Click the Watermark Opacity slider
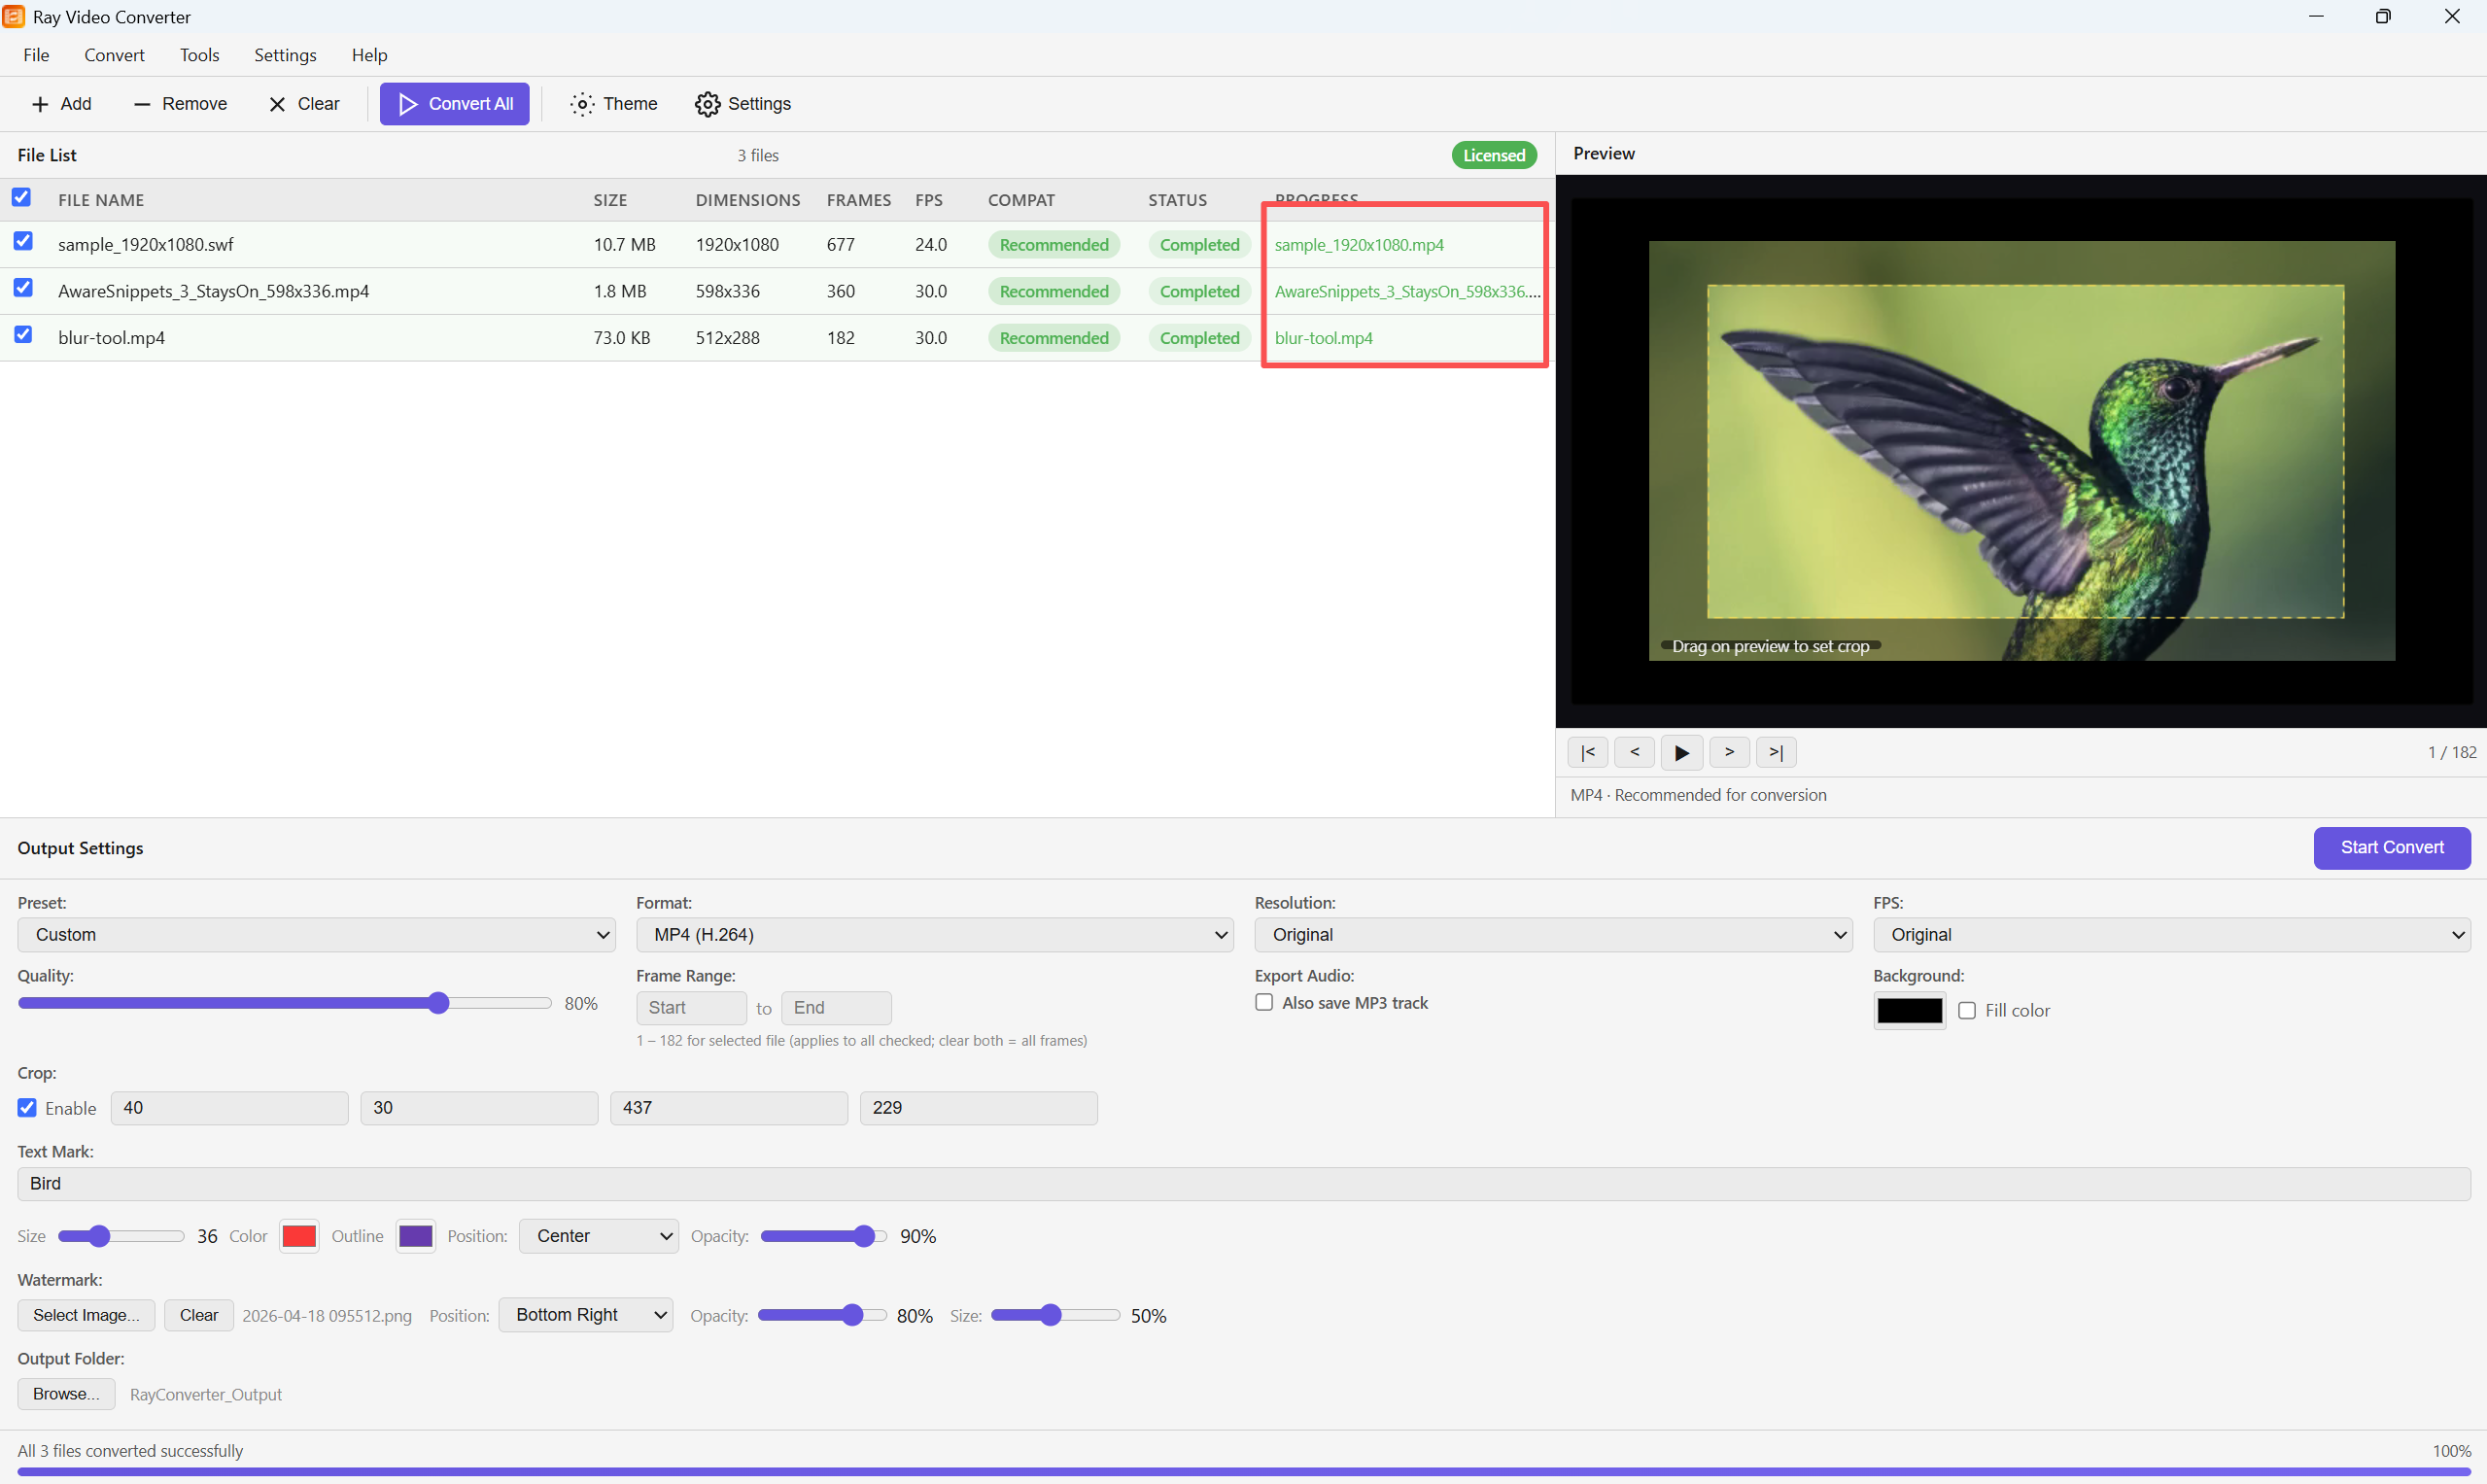Image resolution: width=2487 pixels, height=1484 pixels. coord(822,1315)
